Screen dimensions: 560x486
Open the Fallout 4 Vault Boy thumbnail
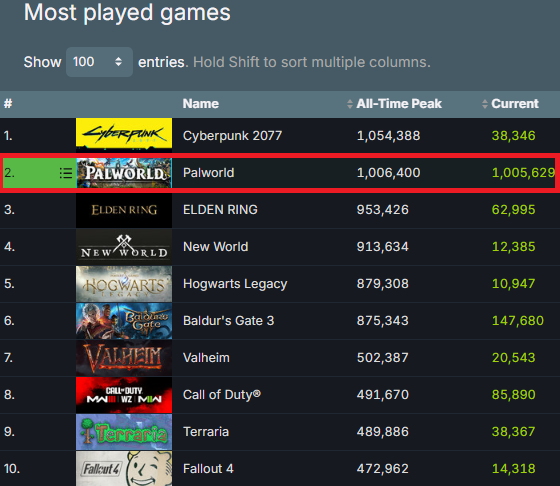(x=124, y=469)
